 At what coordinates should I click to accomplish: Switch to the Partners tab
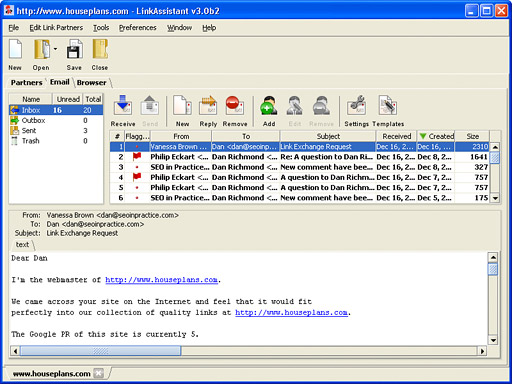coord(26,83)
